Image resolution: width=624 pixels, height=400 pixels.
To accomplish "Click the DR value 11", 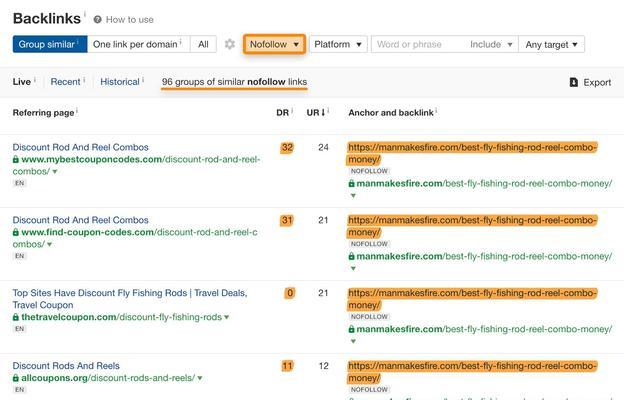I will click(287, 366).
